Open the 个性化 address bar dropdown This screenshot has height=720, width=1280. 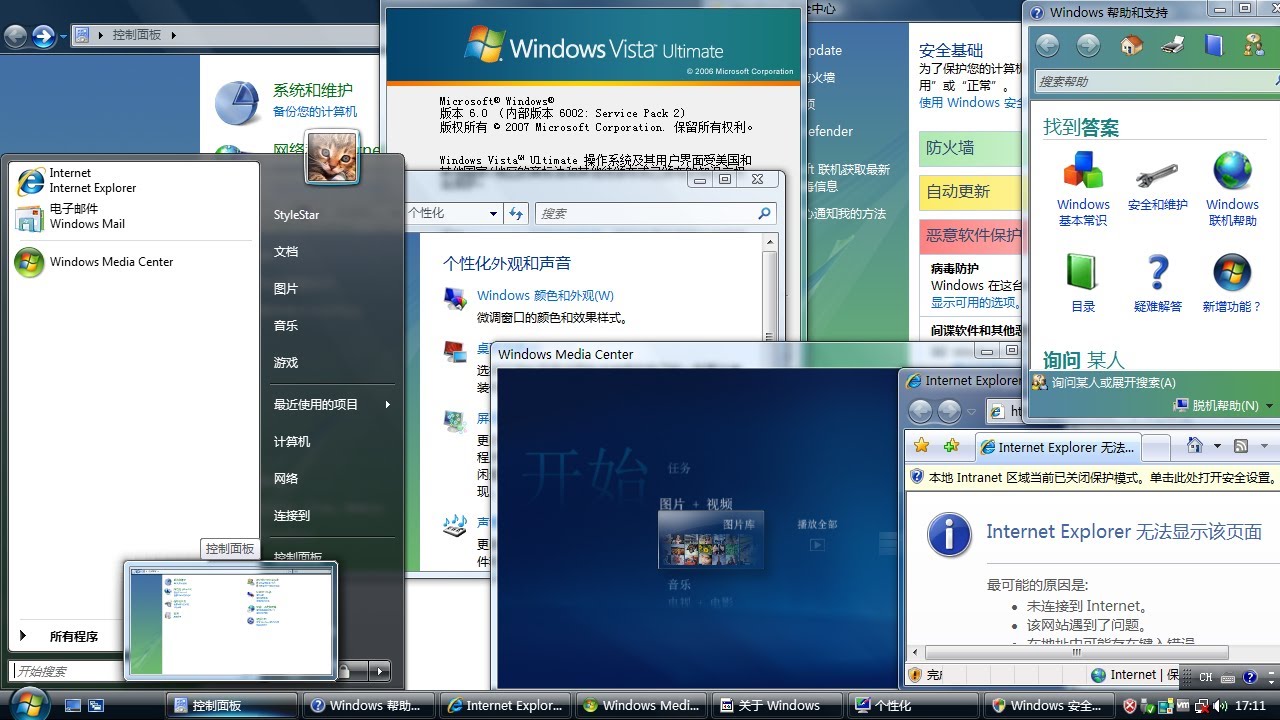click(x=493, y=213)
